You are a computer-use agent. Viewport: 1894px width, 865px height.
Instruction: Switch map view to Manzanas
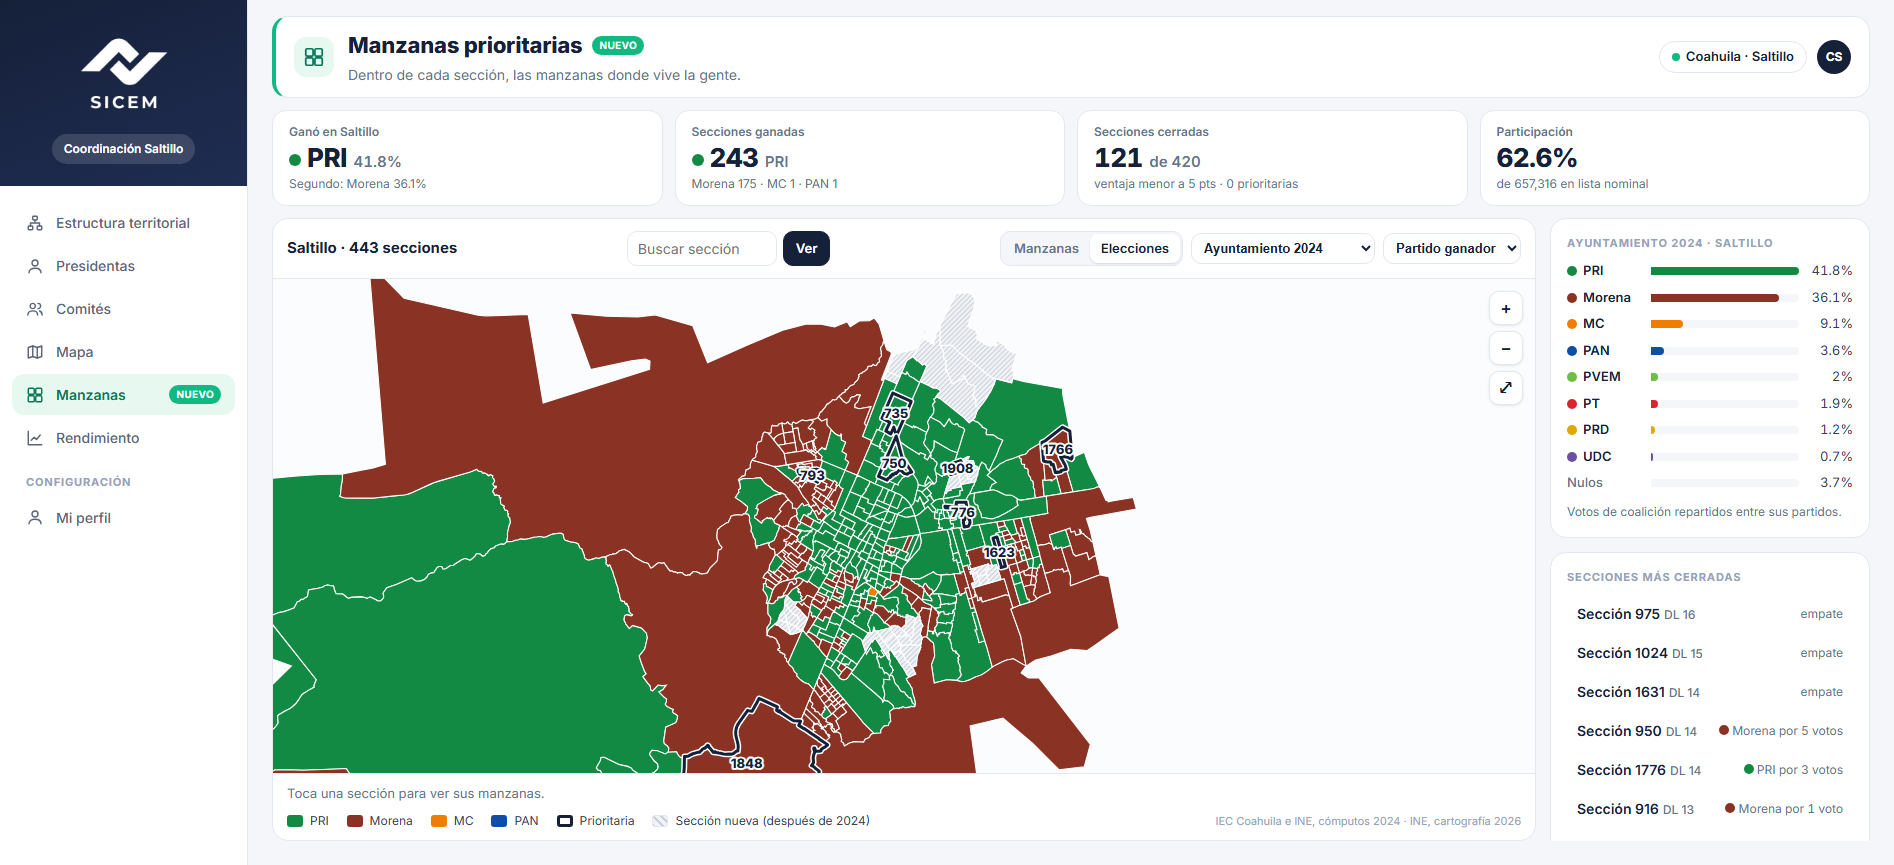pyautogui.click(x=1046, y=248)
